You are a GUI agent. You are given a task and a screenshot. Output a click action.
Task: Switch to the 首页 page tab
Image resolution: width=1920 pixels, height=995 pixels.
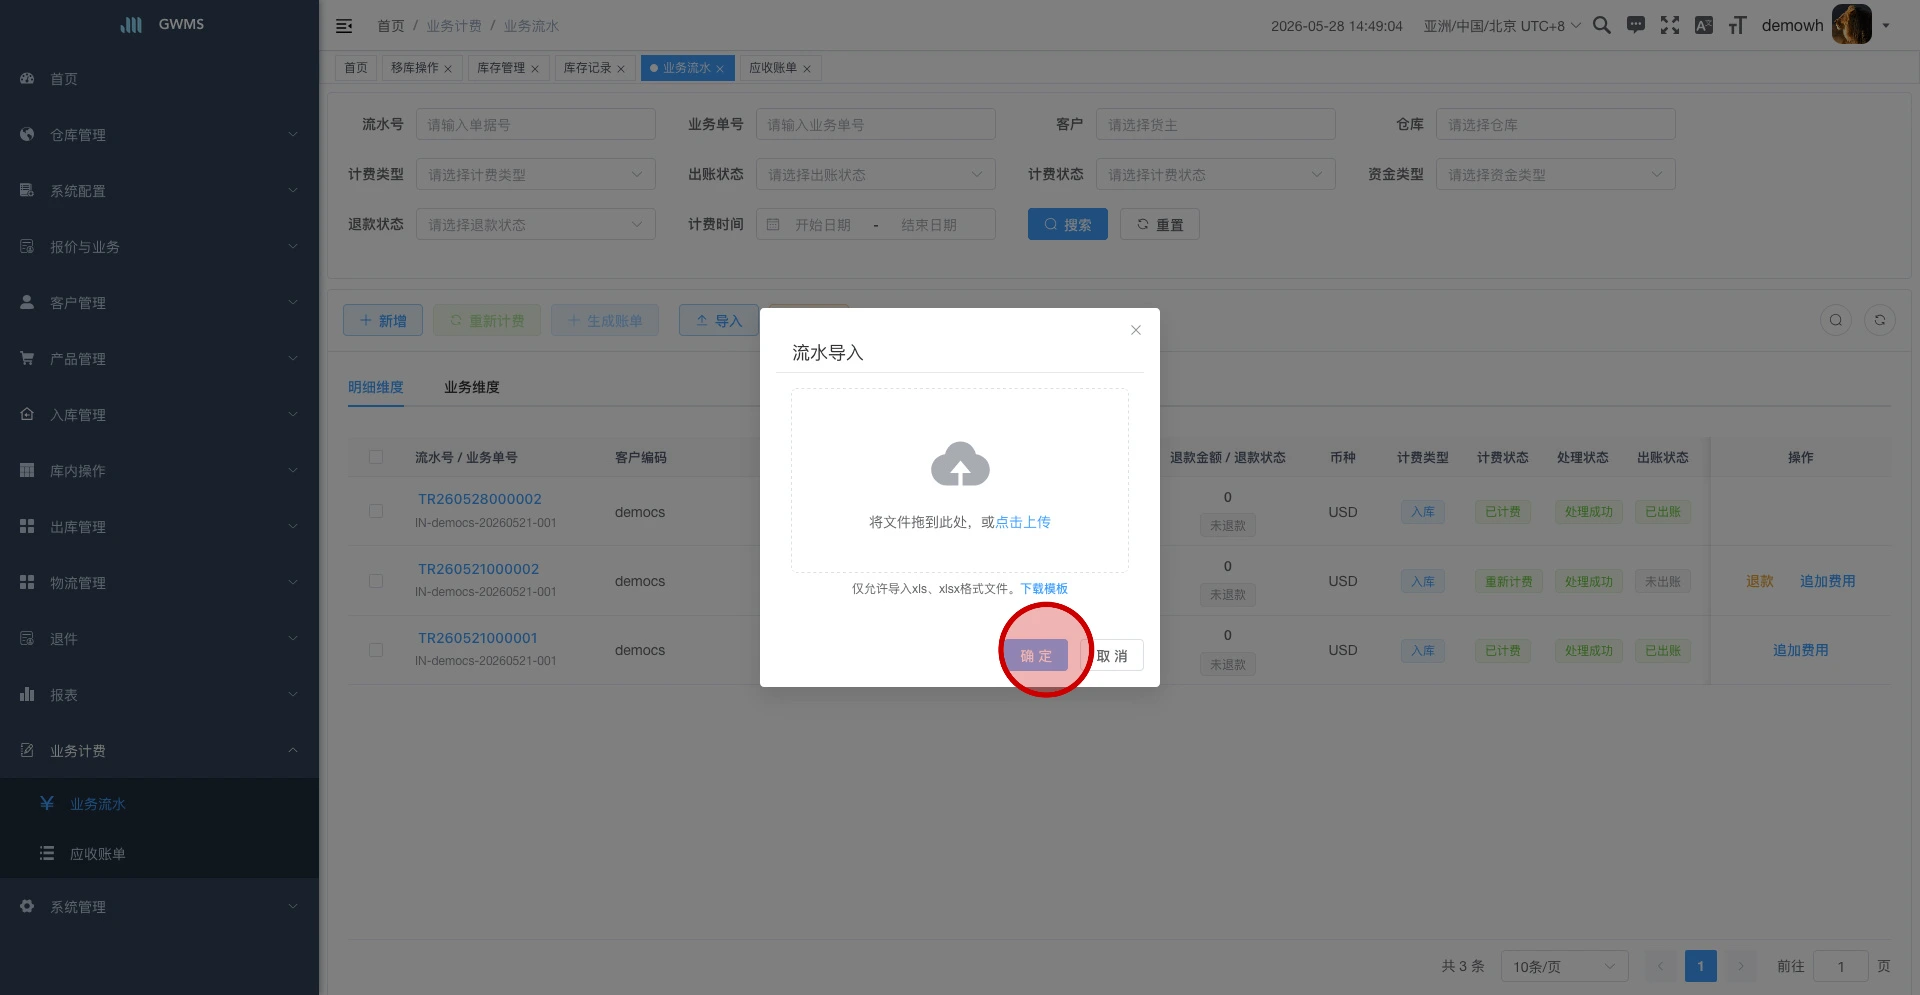click(x=356, y=68)
